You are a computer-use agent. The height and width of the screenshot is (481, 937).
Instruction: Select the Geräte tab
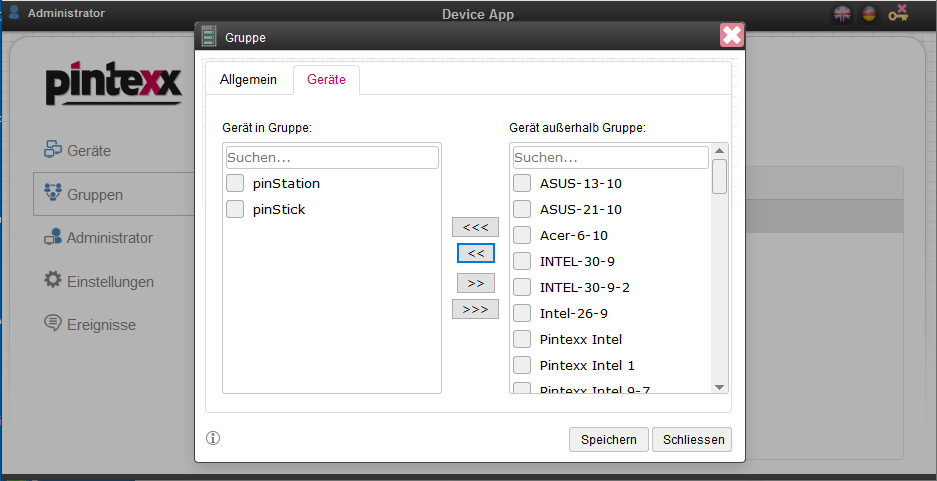326,80
